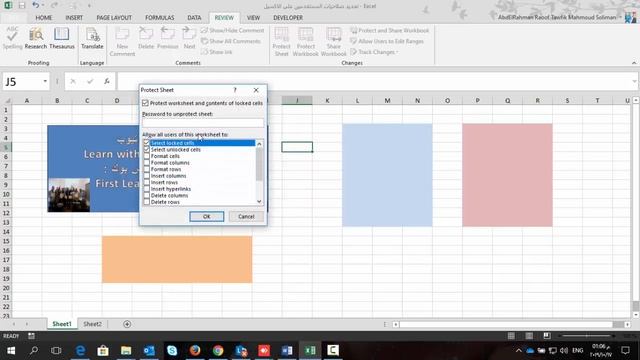This screenshot has height=360, width=640.
Task: Click the macro recording status bar icon
Action: [x=31, y=336]
